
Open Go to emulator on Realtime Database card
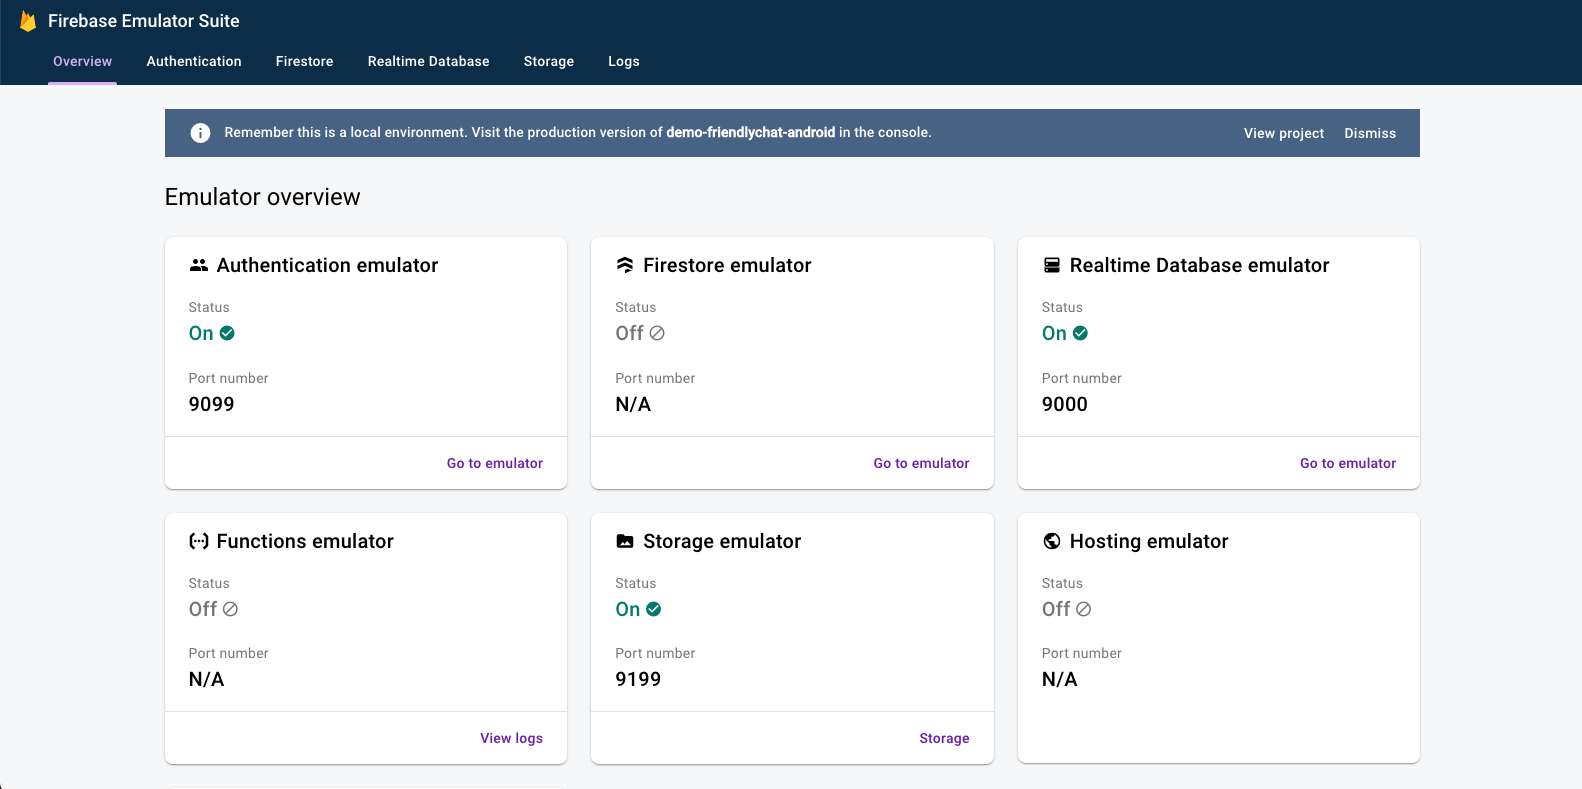[x=1347, y=463]
